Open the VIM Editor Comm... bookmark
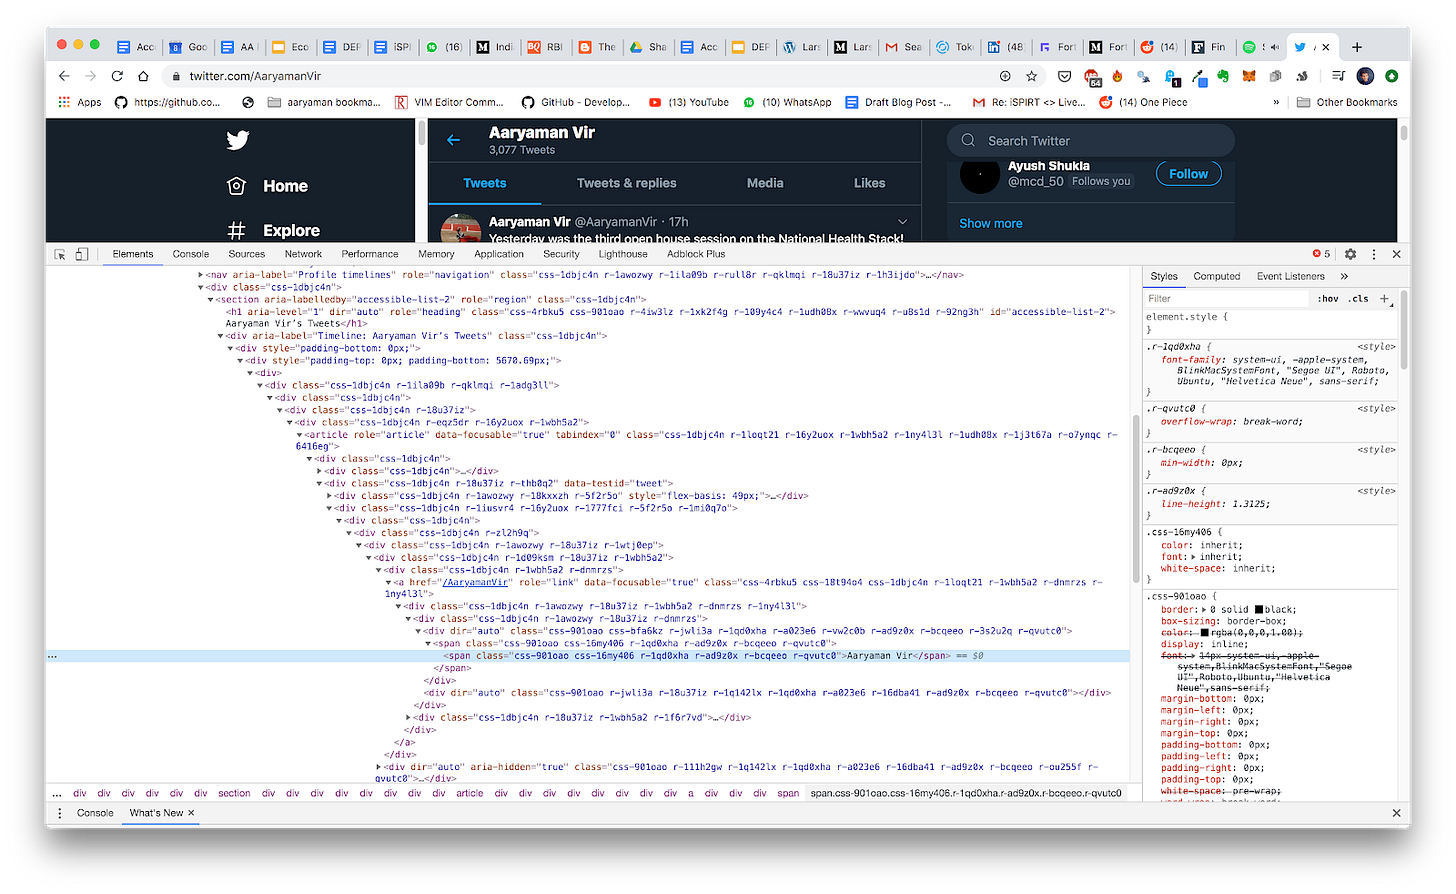Screen dimensions: 1456x894 click(x=450, y=102)
